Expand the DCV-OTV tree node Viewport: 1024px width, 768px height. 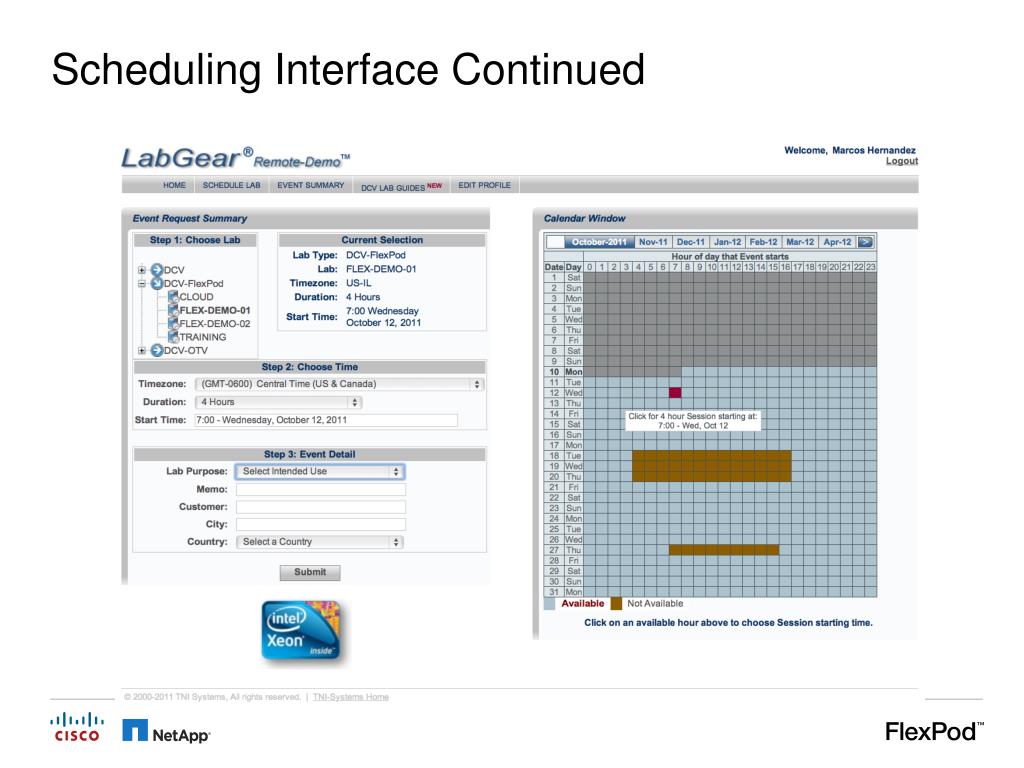pos(142,351)
